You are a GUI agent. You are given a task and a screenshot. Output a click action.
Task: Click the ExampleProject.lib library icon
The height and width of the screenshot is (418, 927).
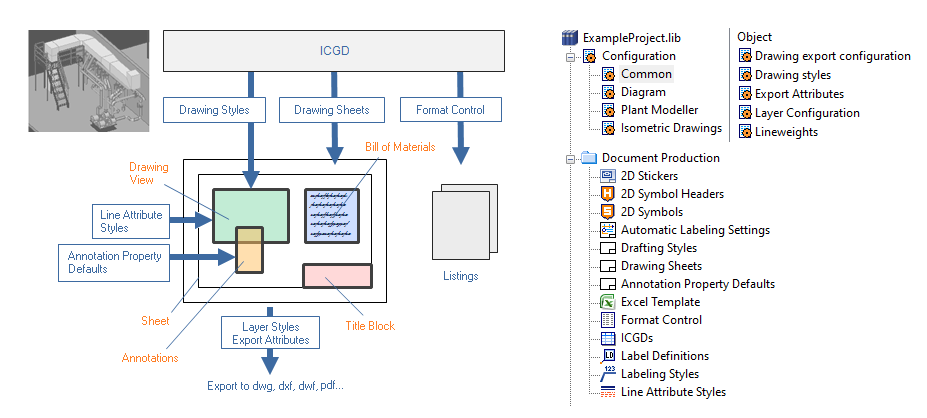[570, 38]
